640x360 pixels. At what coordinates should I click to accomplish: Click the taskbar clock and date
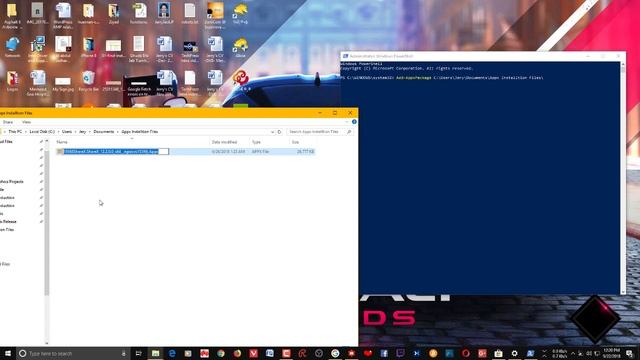611,353
